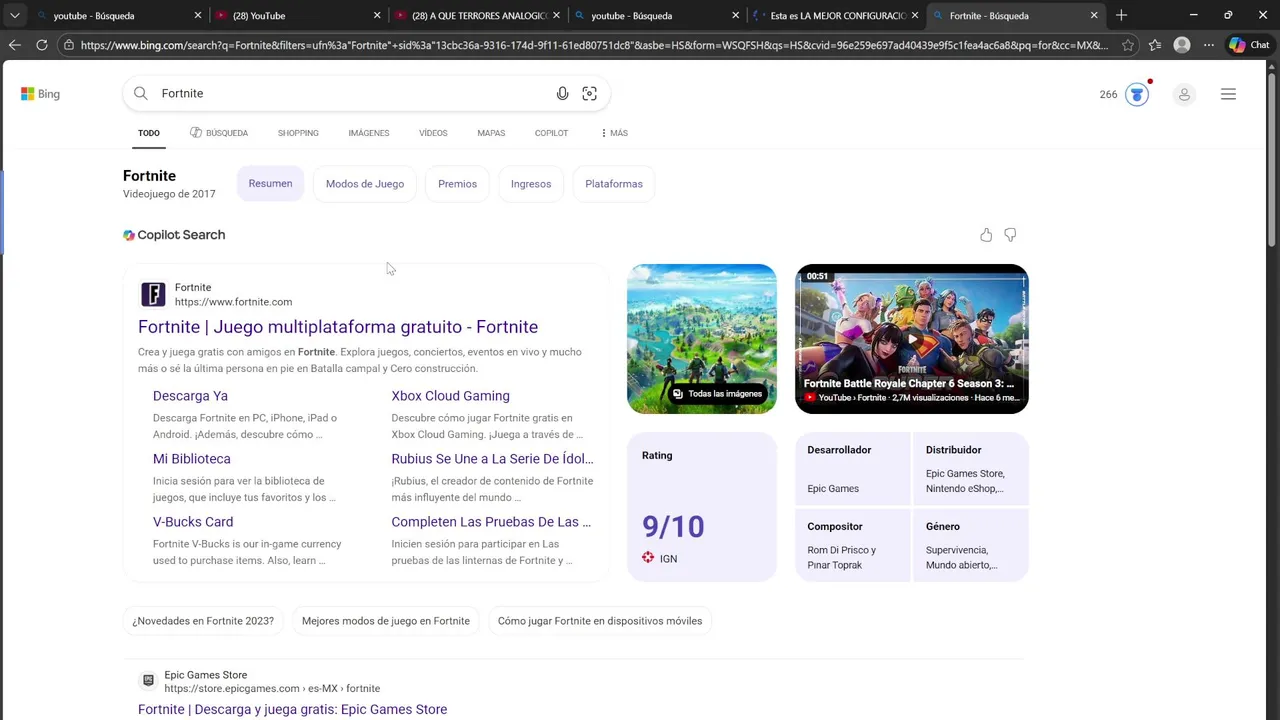Viewport: 1280px width, 720px height.
Task: Select the Plataformas chip
Action: [614, 184]
